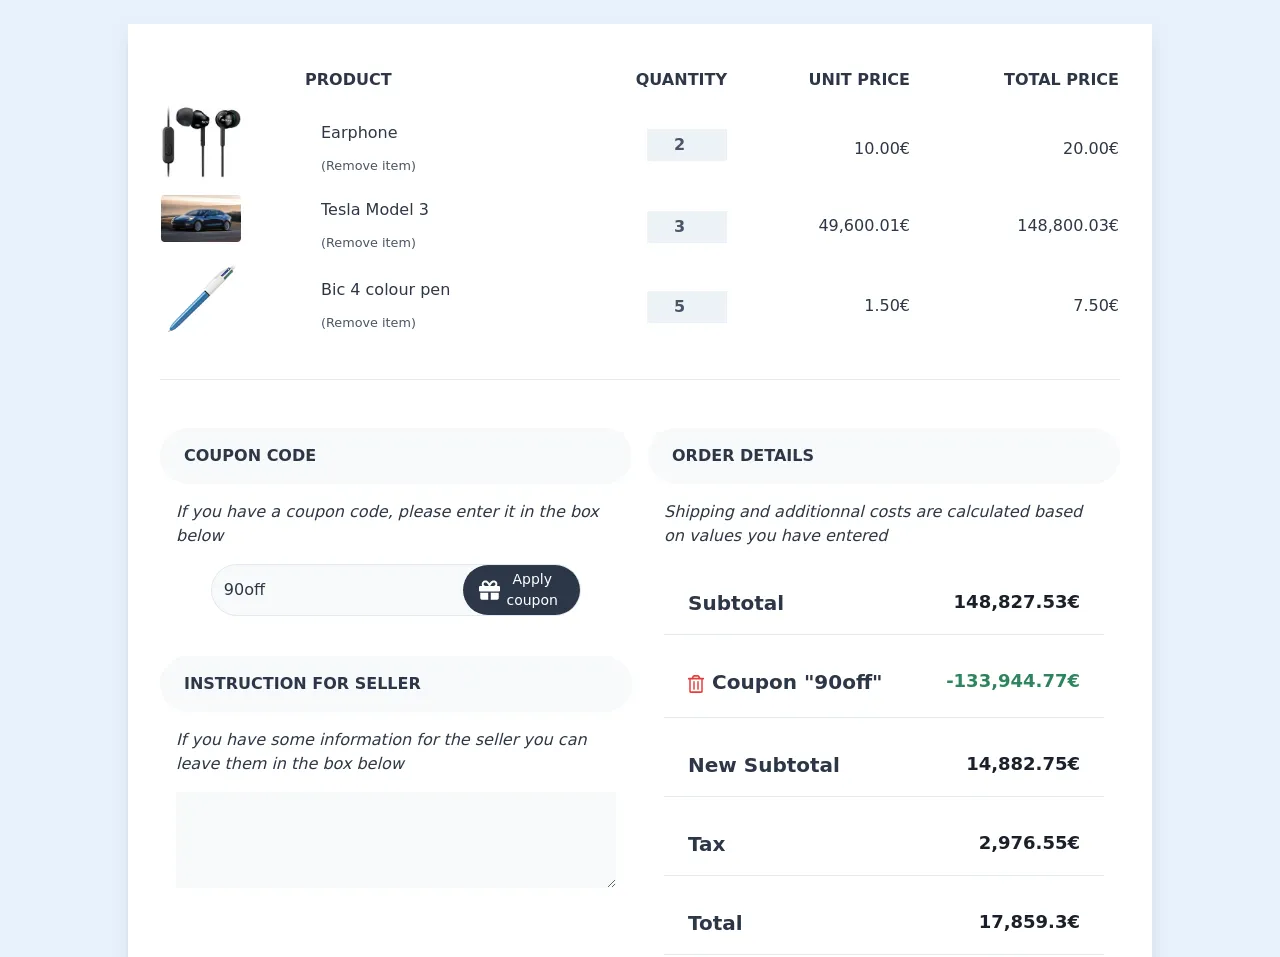Click the textarea resize handle corner

pyautogui.click(x=611, y=883)
